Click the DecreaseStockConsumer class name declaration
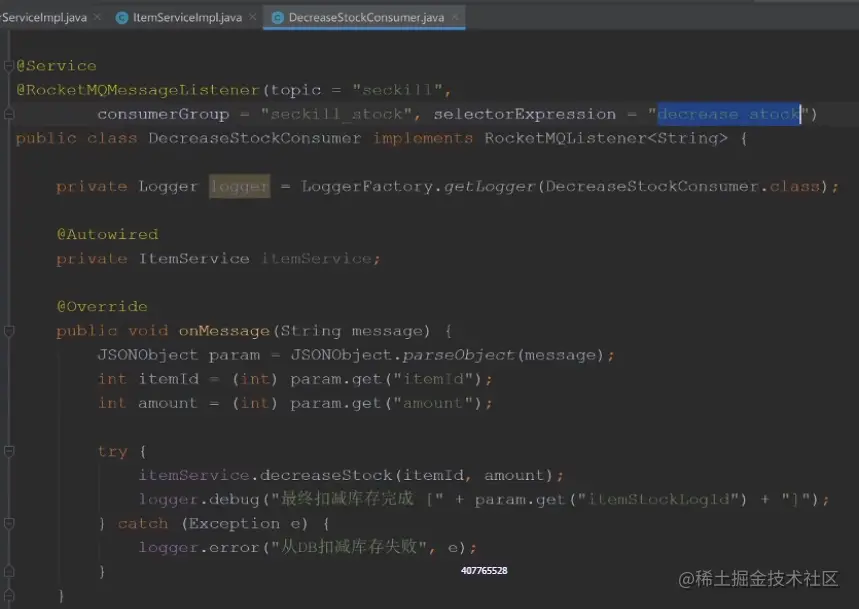The image size is (859, 609). click(255, 138)
